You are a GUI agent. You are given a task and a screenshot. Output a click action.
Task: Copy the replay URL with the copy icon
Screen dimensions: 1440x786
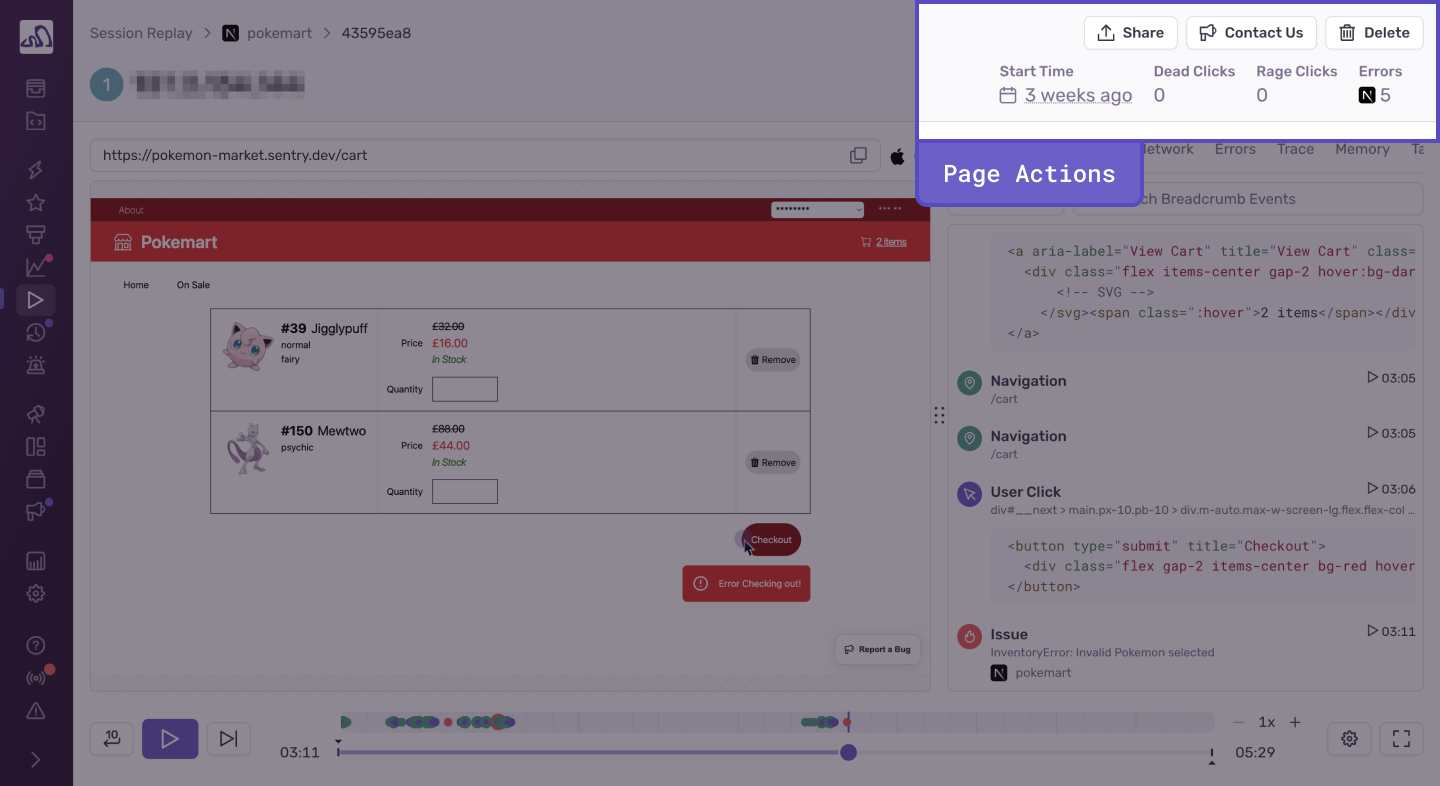pos(858,156)
